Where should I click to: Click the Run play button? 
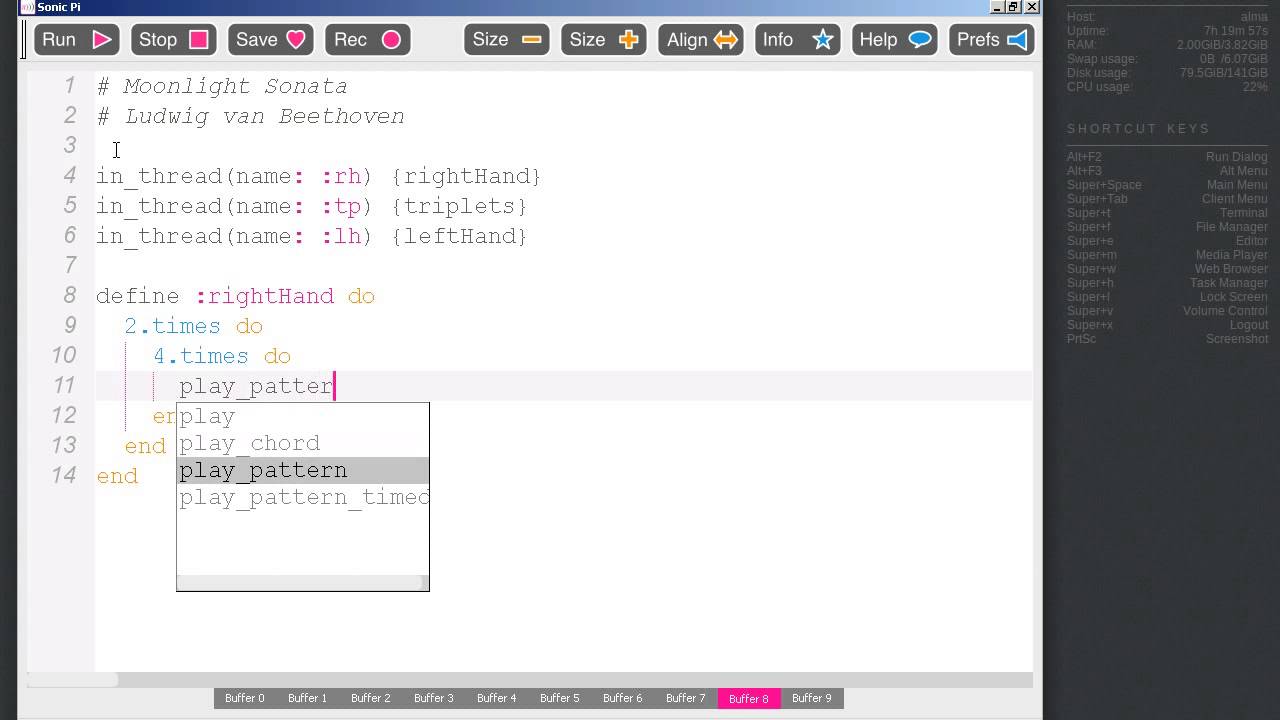click(76, 40)
